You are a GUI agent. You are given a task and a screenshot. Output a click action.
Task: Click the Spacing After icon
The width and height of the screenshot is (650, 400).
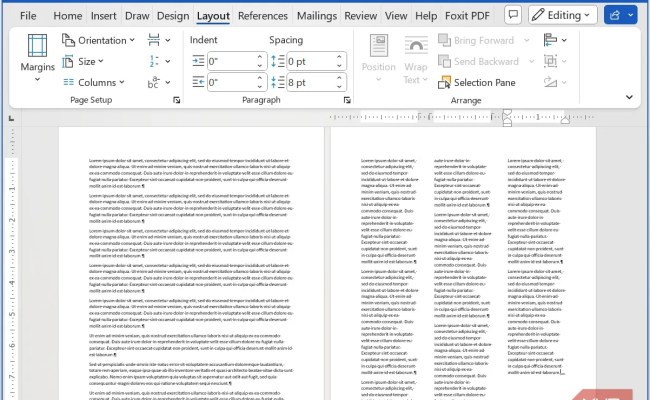coord(278,82)
